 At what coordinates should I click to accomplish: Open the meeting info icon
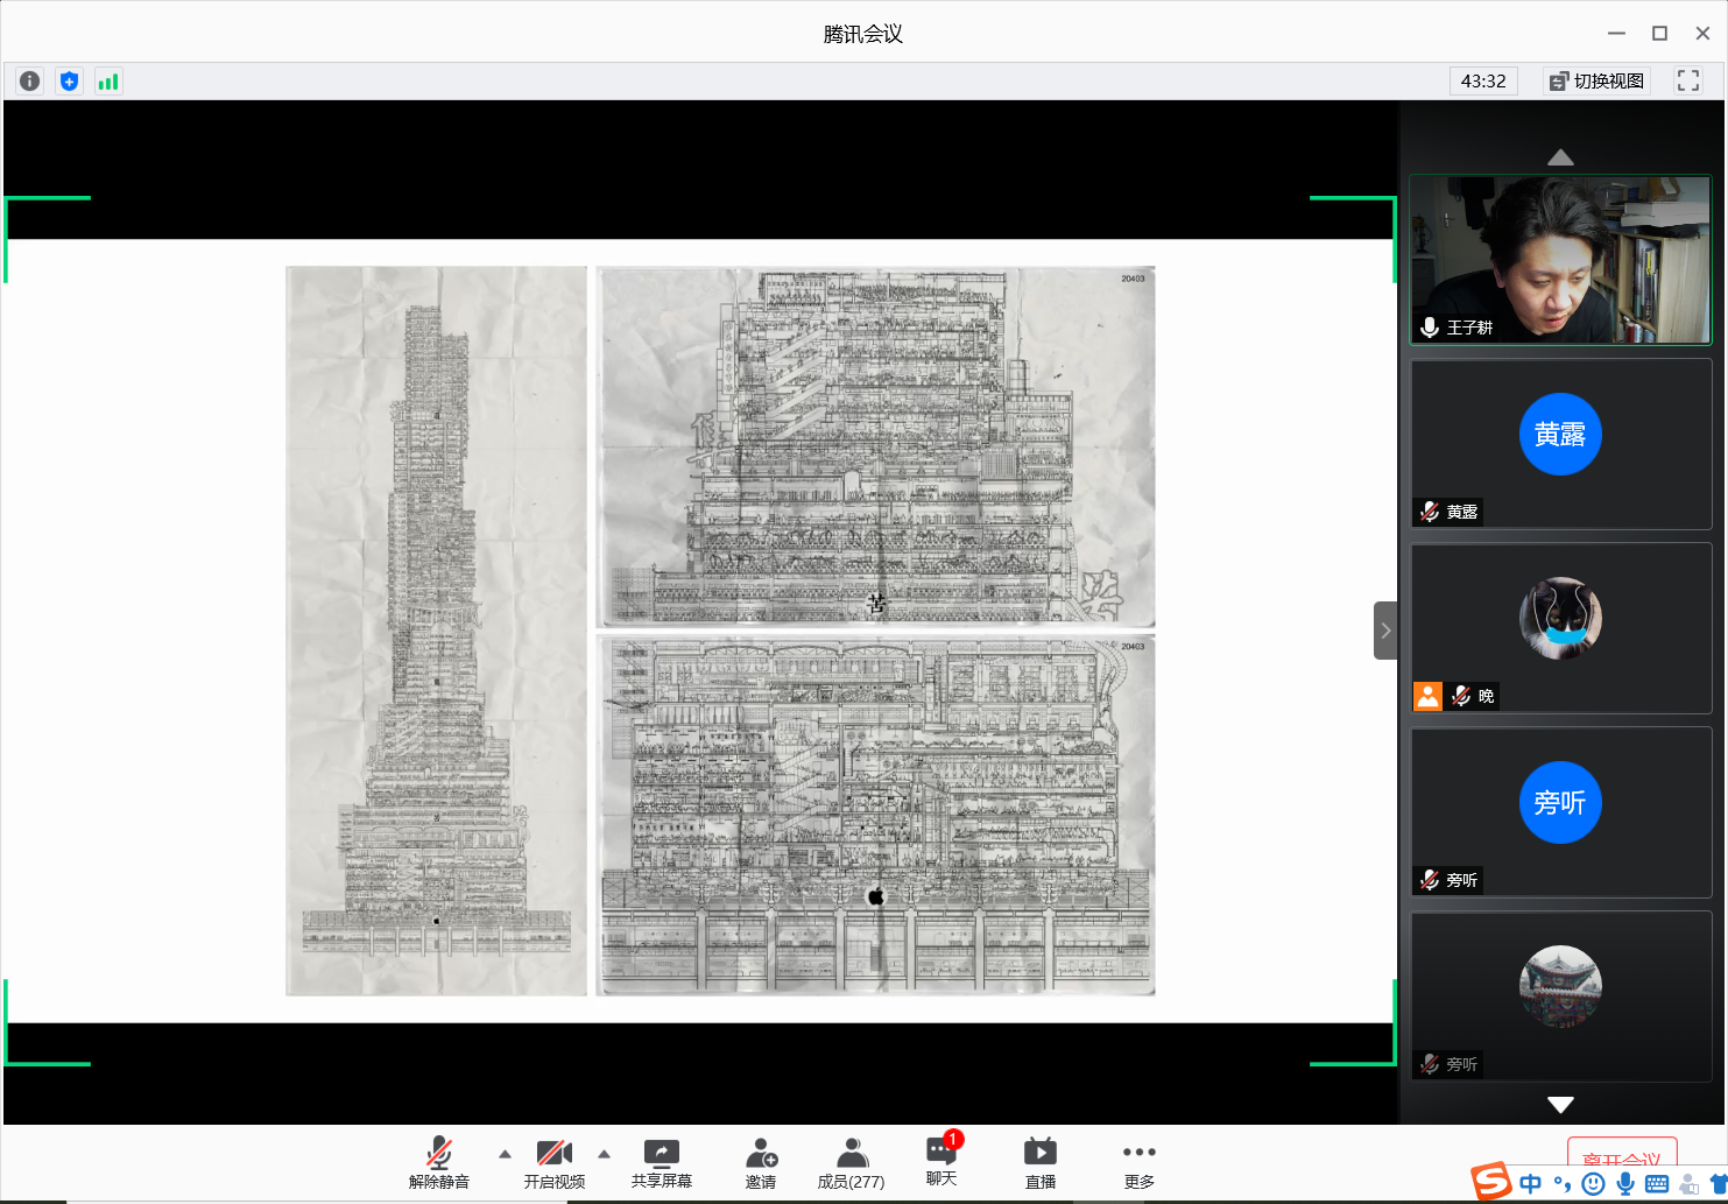click(30, 81)
